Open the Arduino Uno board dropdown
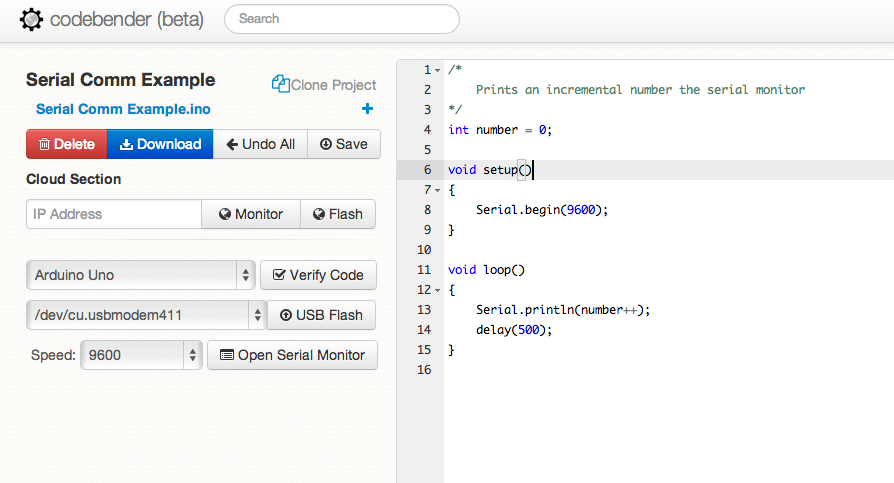Viewport: 894px width, 483px height. (x=140, y=275)
